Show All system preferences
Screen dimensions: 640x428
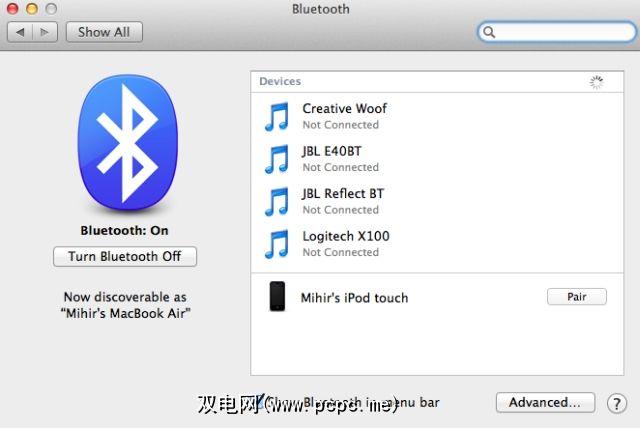click(x=104, y=32)
